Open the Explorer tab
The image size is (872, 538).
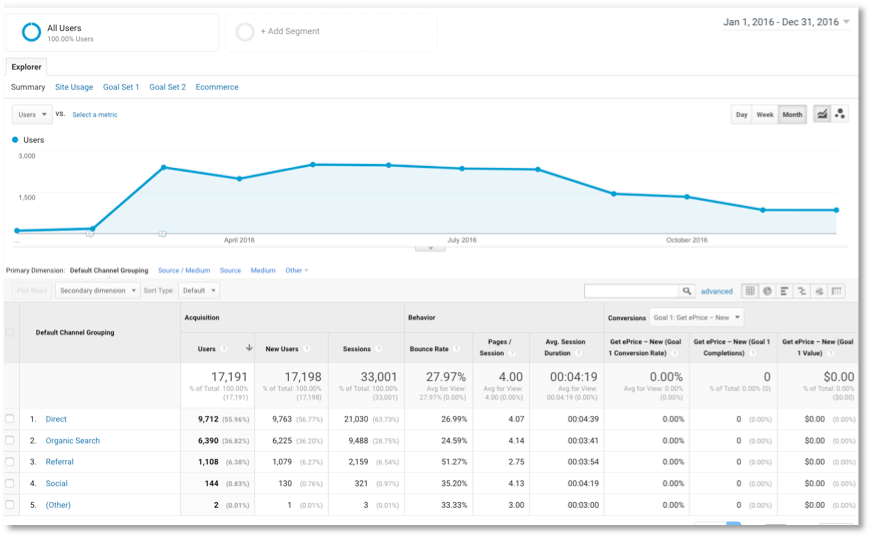[26, 67]
